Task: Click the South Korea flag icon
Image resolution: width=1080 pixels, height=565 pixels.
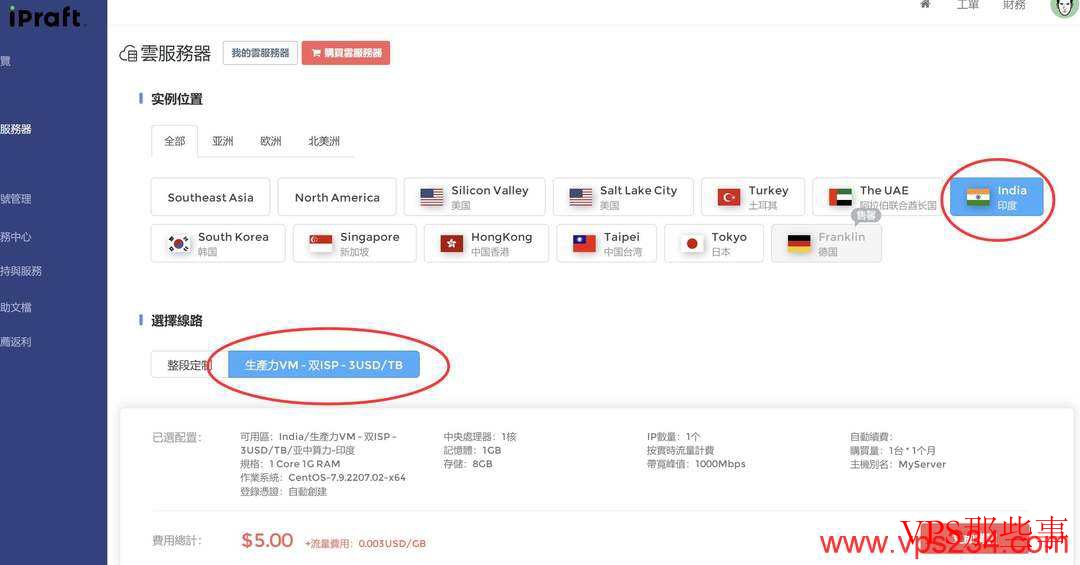Action: click(179, 243)
